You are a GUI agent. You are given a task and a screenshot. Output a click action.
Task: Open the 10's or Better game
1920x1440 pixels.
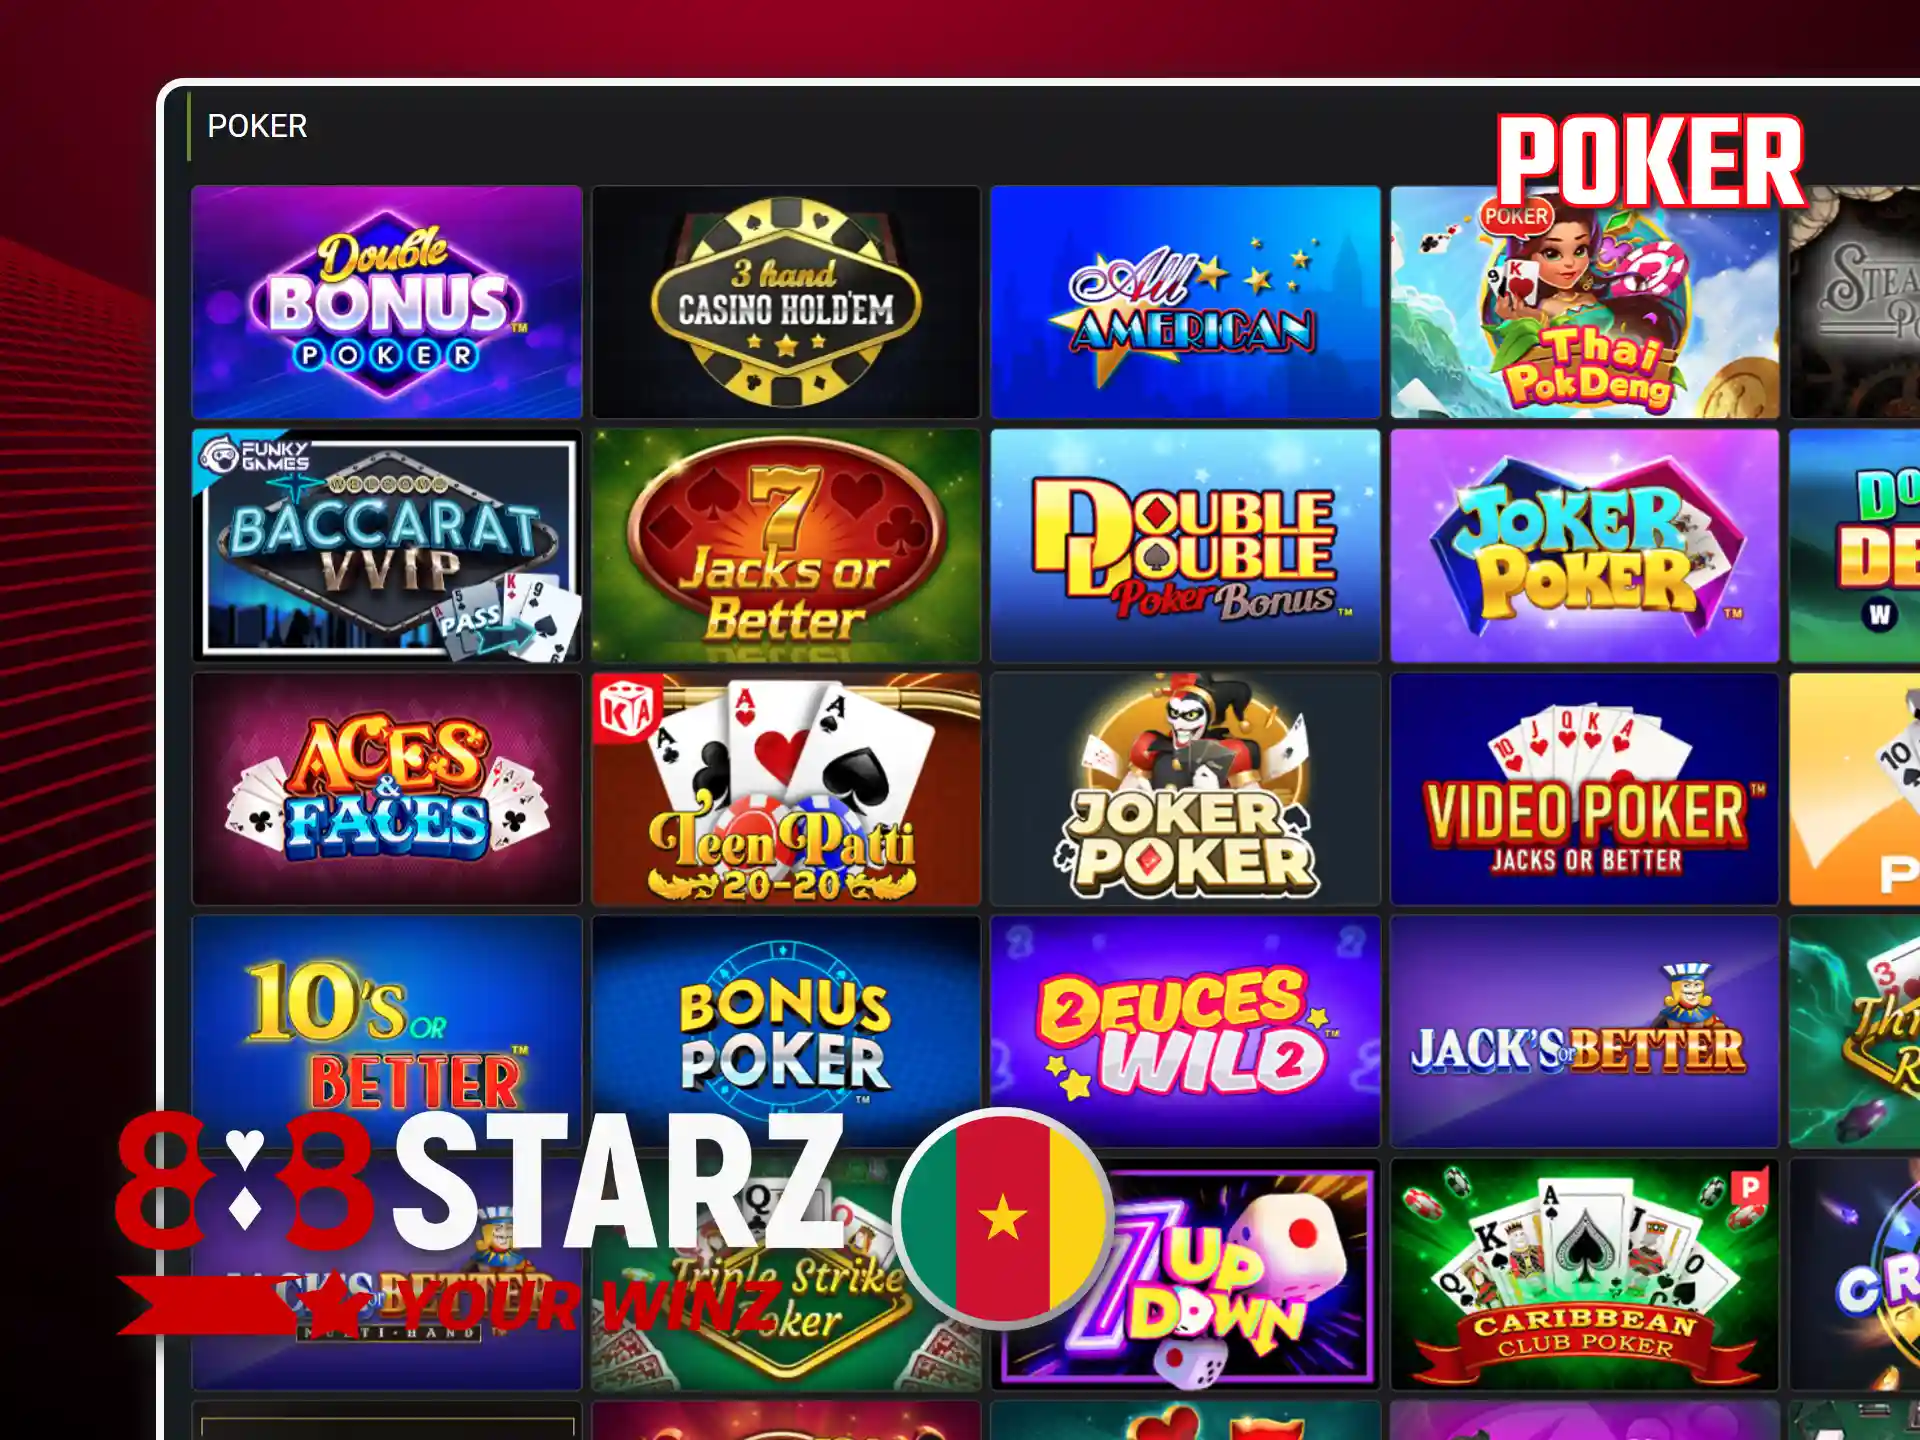pos(386,1032)
